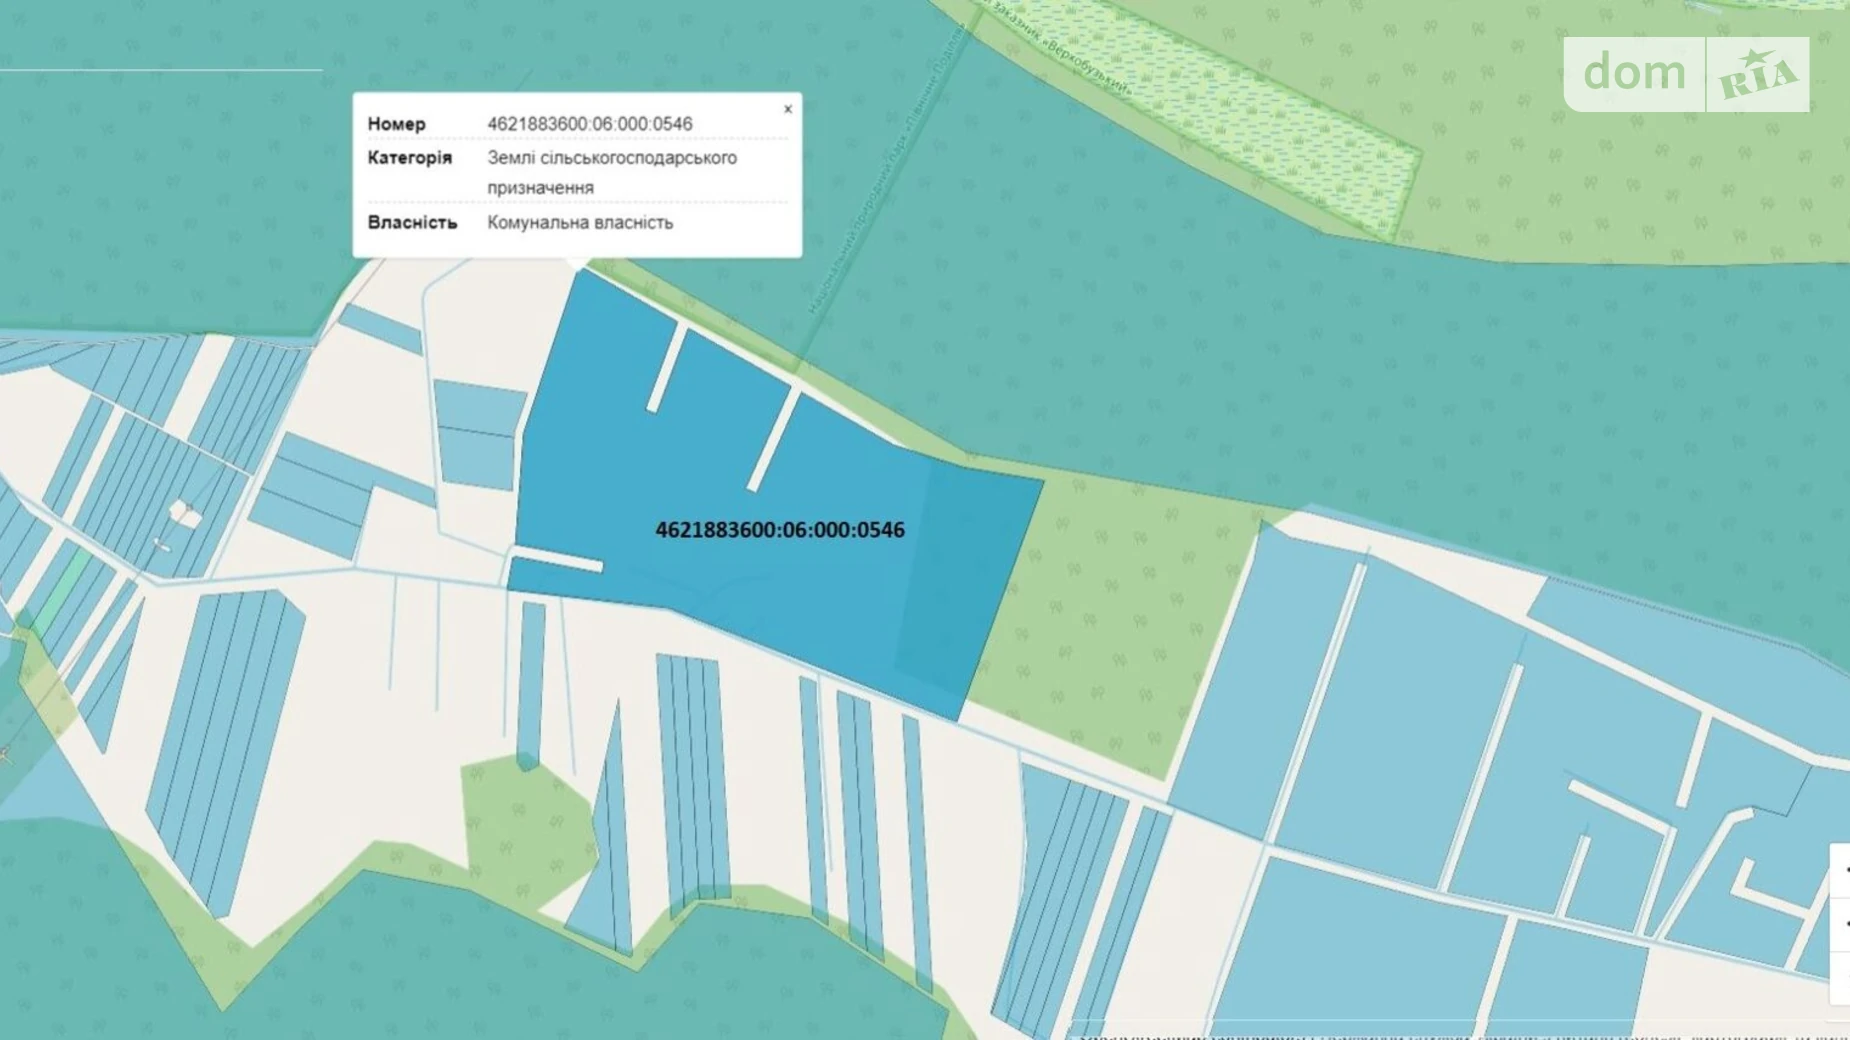Select highlighted parcel label 4621883600:06:000:0546 on map
Screen dimensions: 1850x1040
tap(779, 530)
